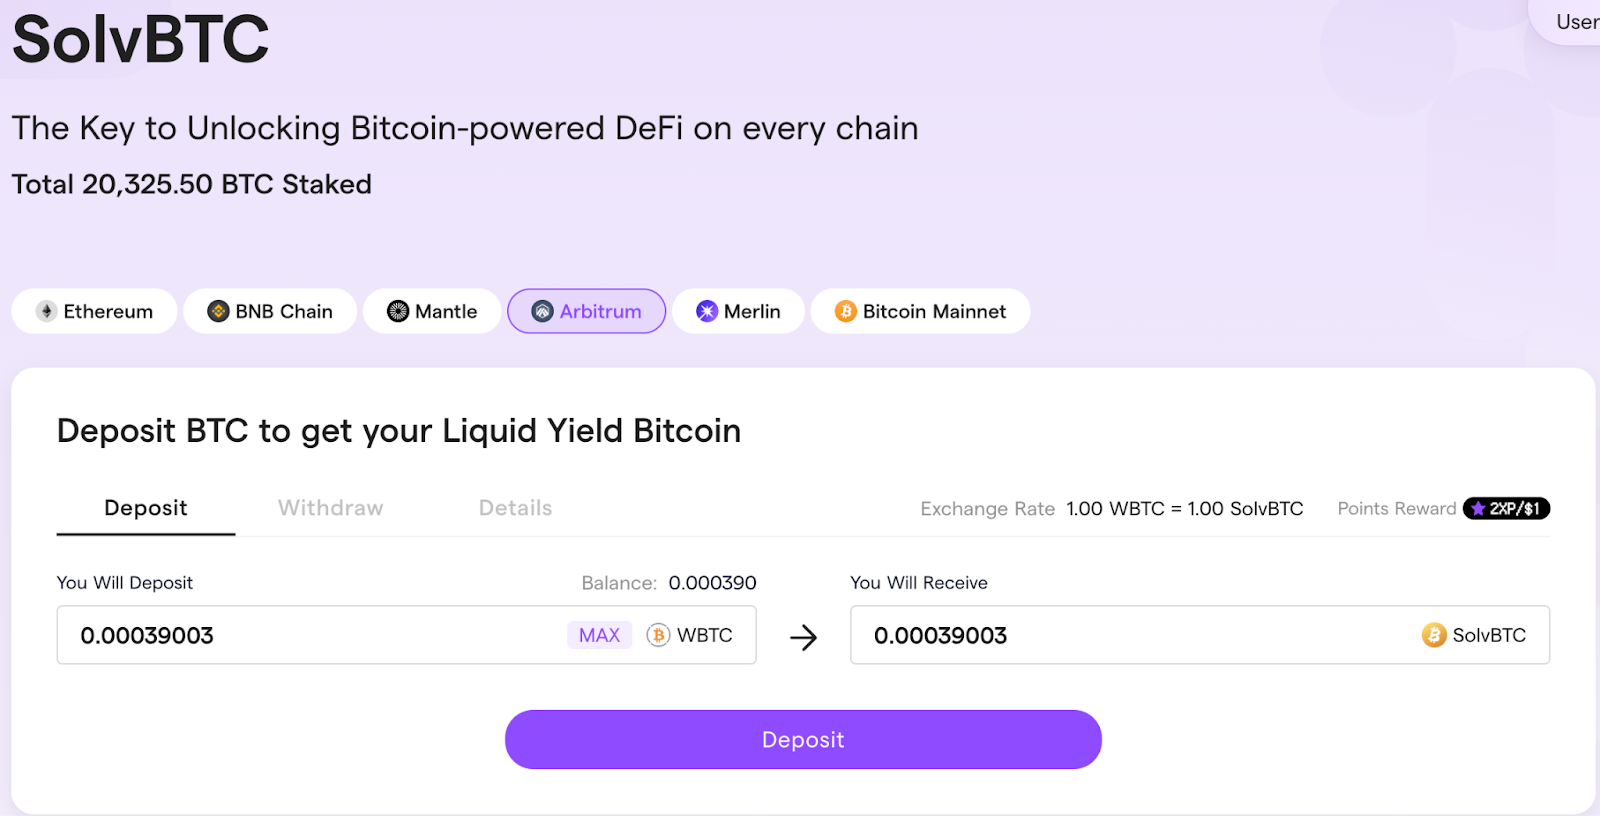Click the purple Deposit button
The image size is (1600, 816).
803,739
